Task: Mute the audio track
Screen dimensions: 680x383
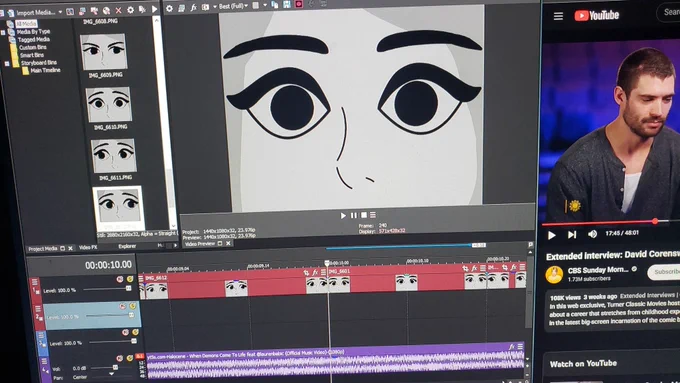Action: click(x=120, y=359)
